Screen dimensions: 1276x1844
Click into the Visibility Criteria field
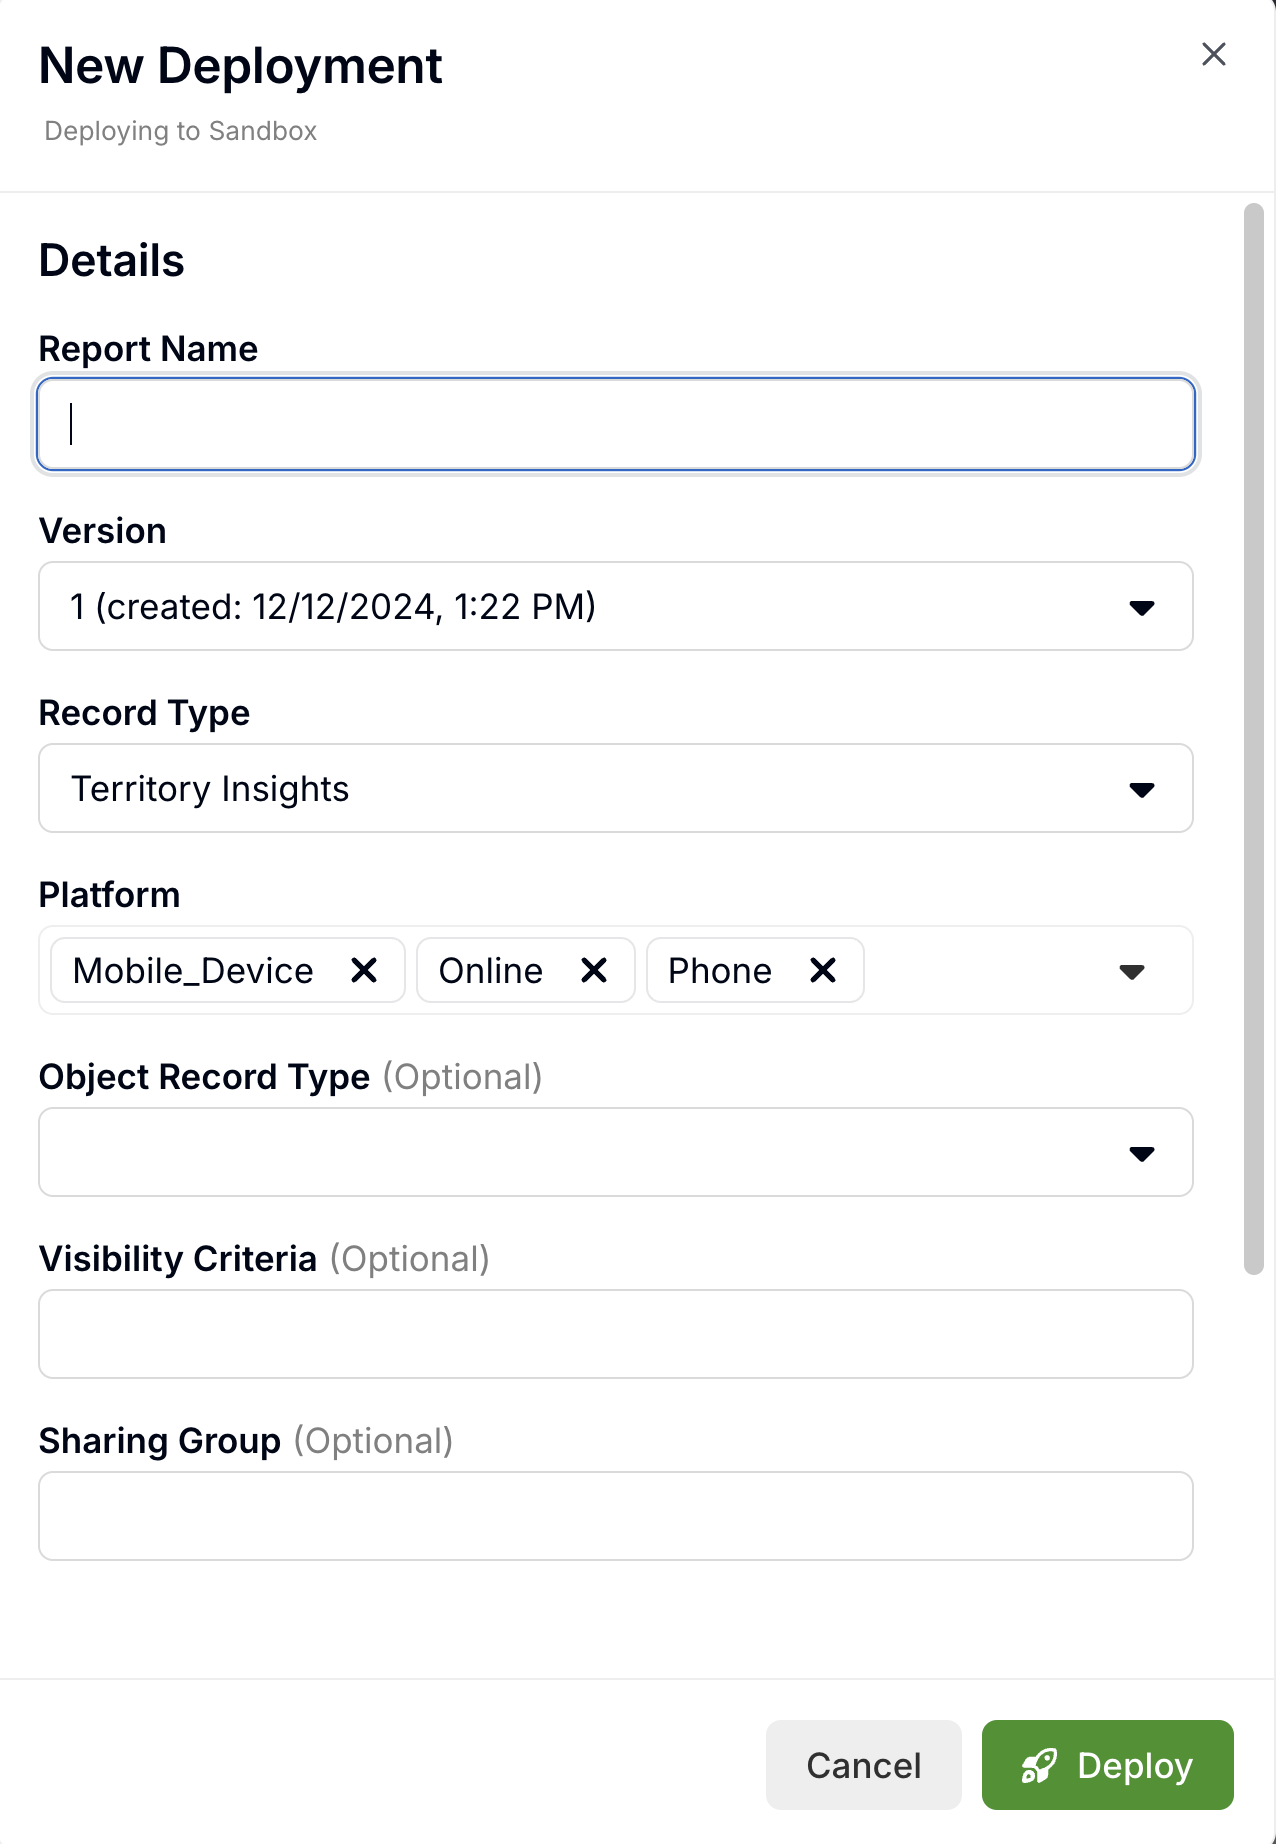pyautogui.click(x=615, y=1334)
